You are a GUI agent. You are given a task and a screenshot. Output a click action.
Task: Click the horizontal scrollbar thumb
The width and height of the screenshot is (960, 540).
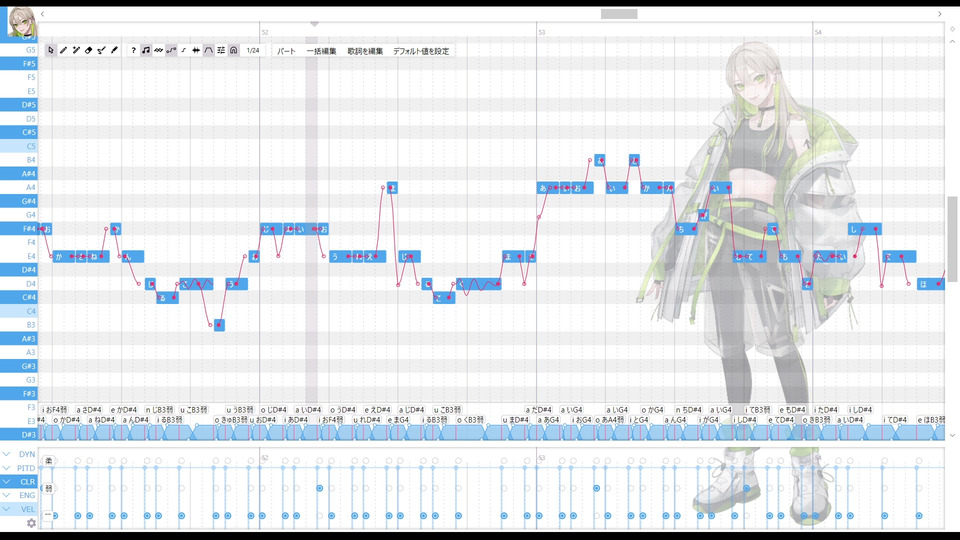[x=619, y=13]
